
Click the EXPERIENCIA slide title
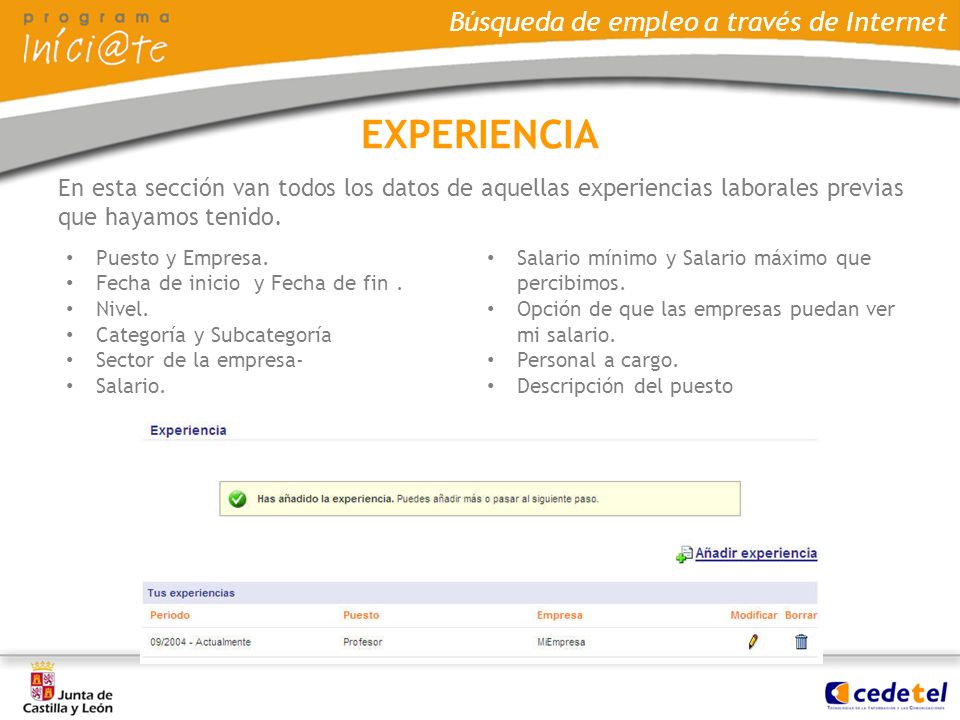[x=480, y=134]
